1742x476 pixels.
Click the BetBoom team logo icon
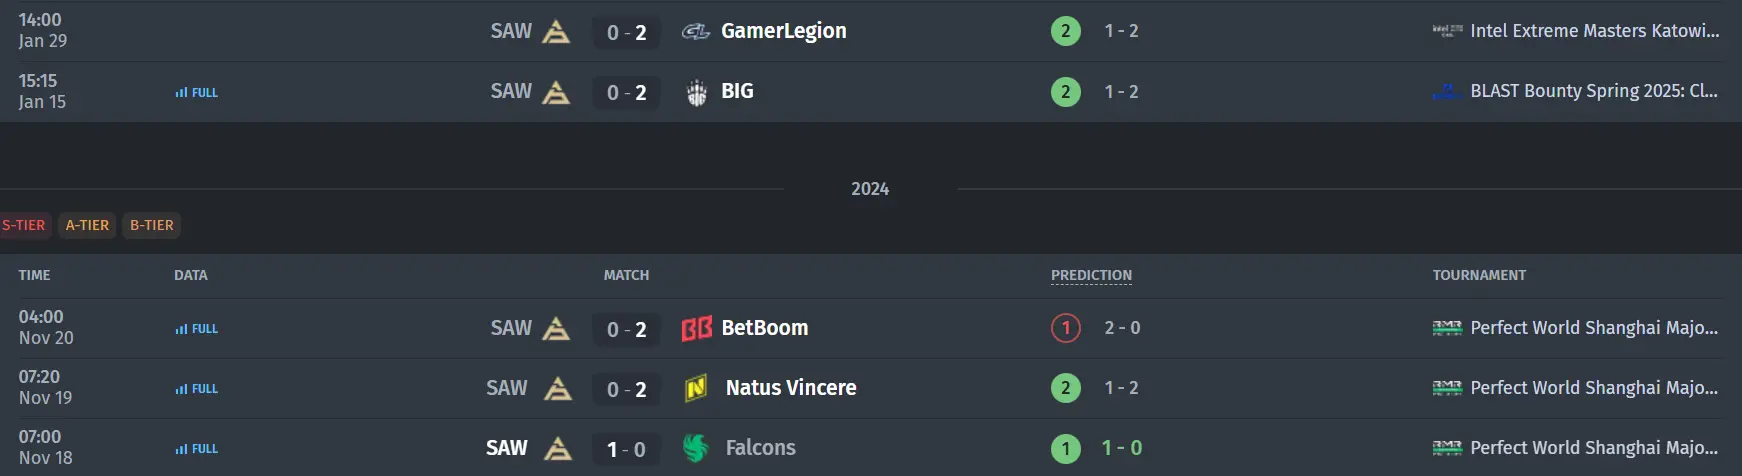[x=696, y=329]
